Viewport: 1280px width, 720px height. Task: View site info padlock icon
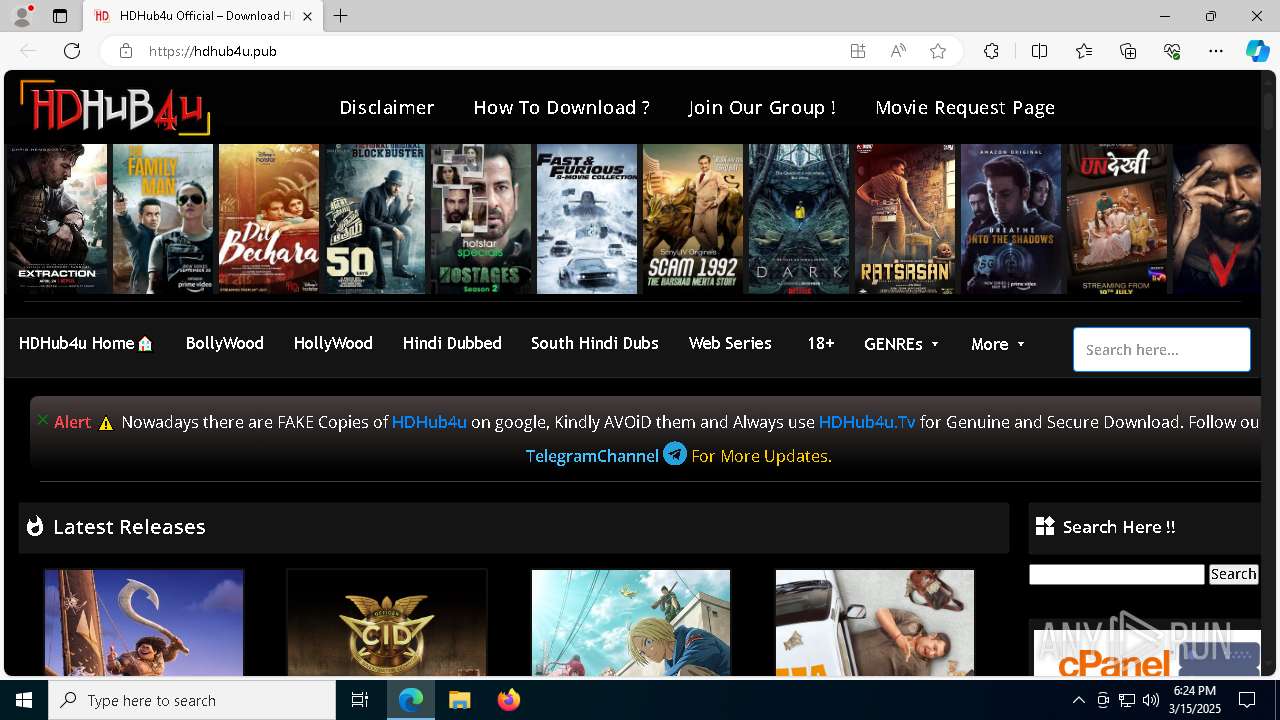tap(126, 51)
